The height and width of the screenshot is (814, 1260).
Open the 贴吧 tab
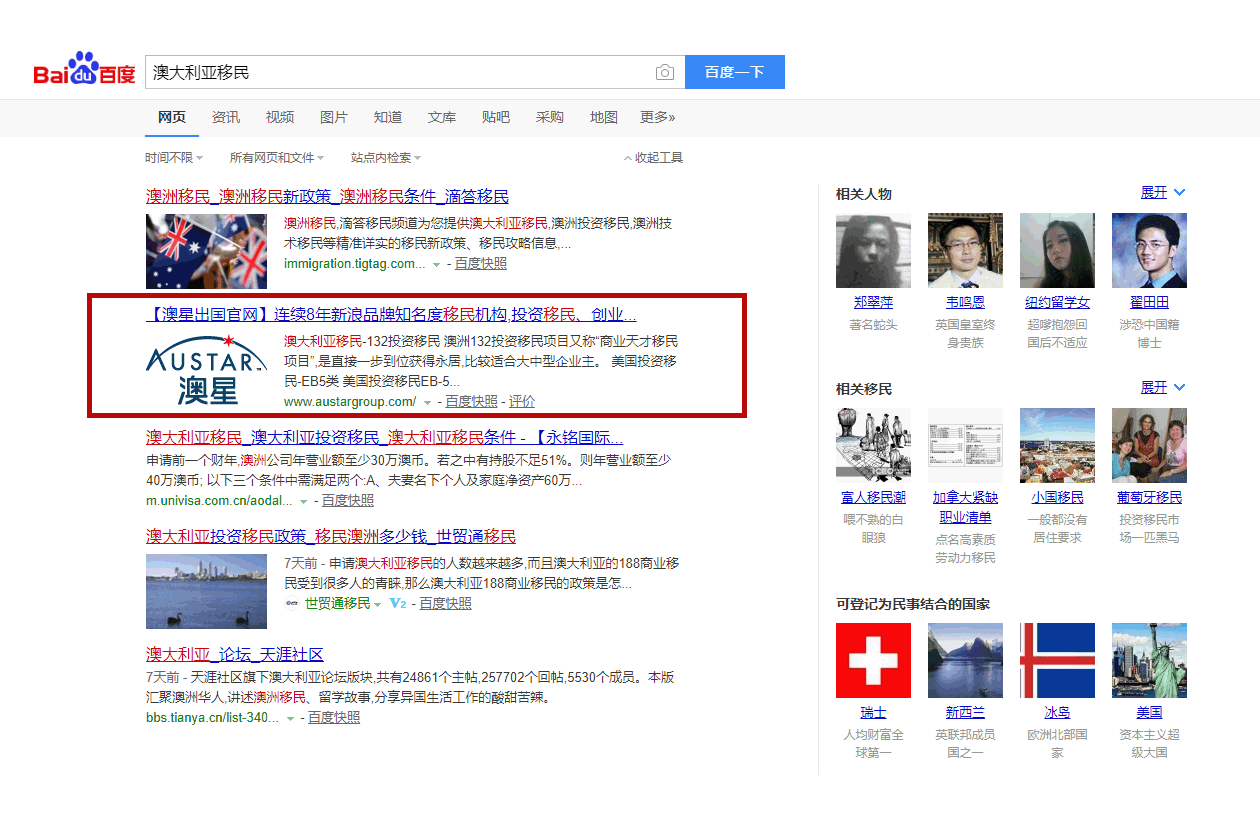tap(496, 117)
